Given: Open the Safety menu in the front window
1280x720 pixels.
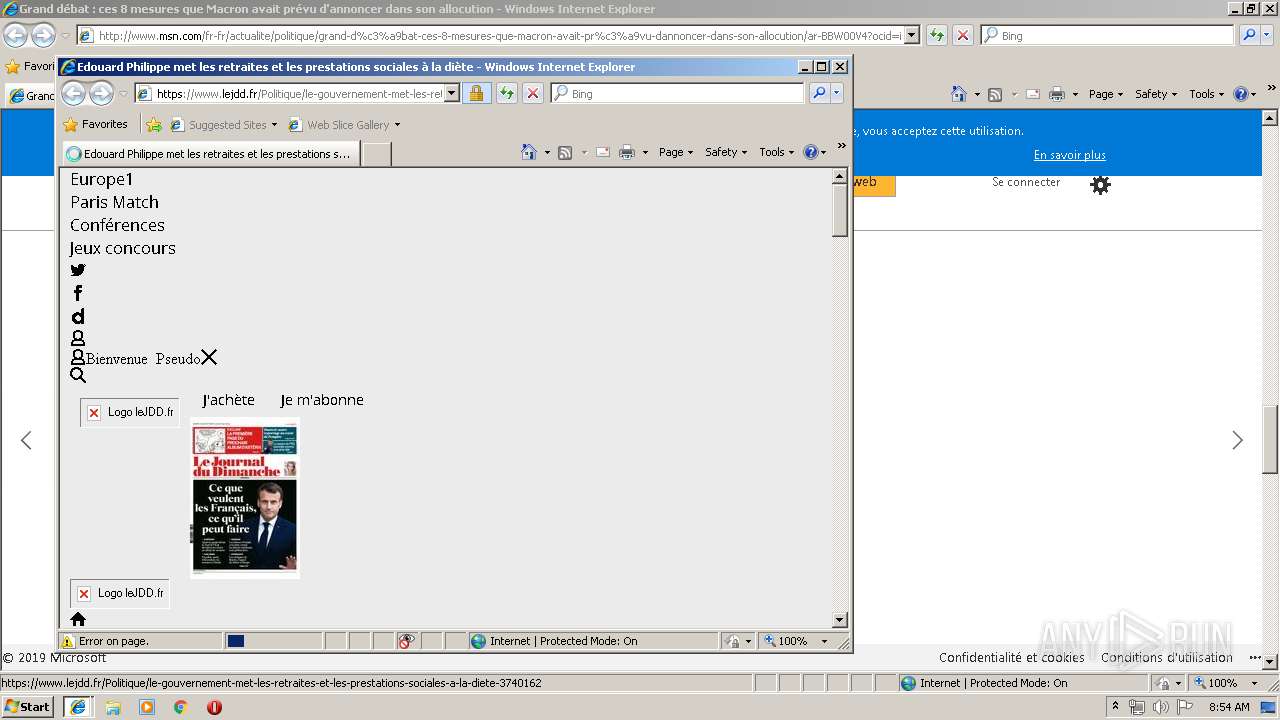Looking at the screenshot, I should 726,152.
